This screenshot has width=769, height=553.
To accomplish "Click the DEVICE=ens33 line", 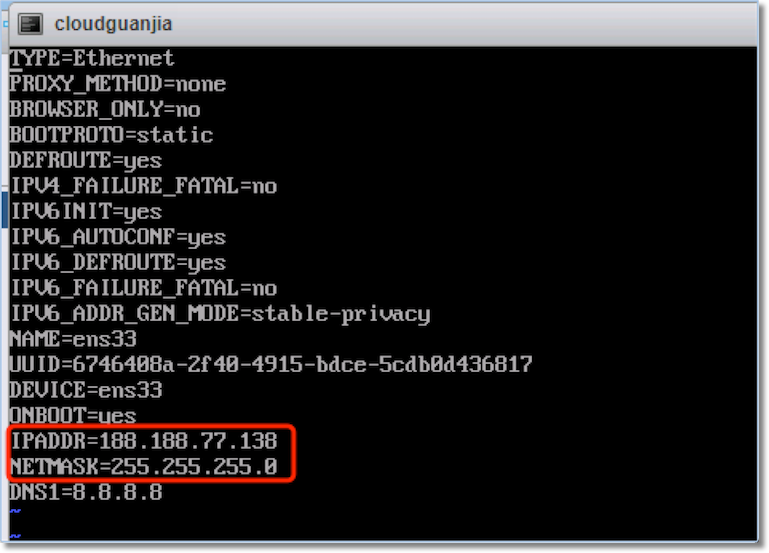I will click(86, 390).
